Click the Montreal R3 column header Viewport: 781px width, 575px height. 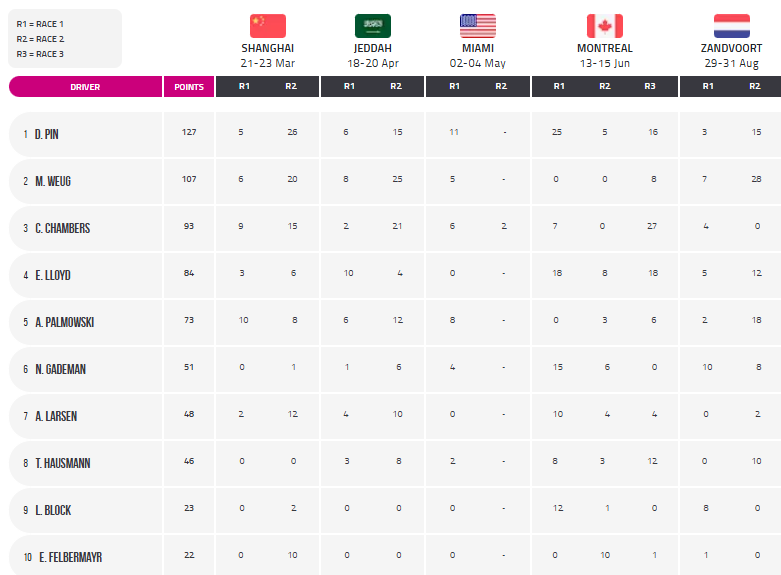click(650, 86)
